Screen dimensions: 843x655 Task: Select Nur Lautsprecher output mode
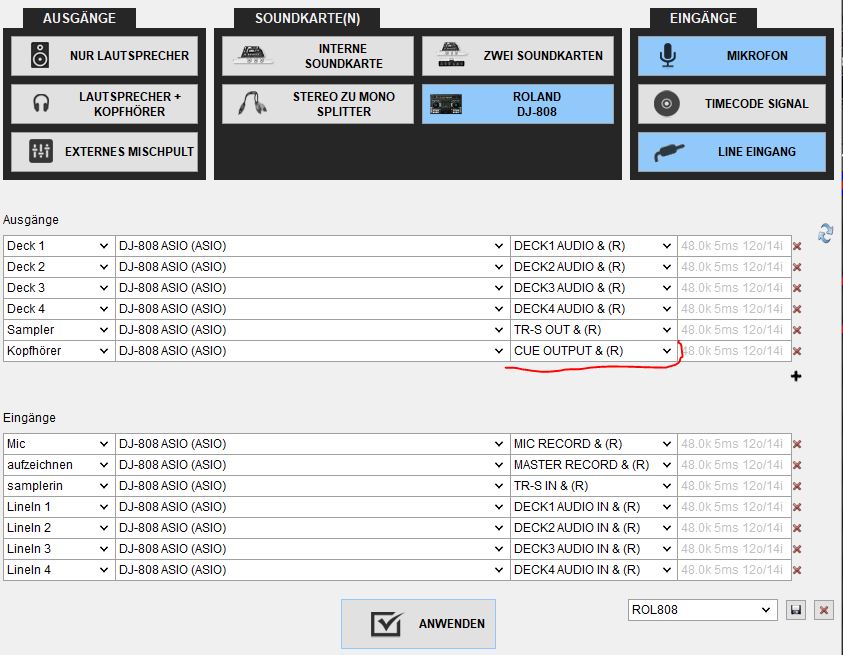point(104,56)
